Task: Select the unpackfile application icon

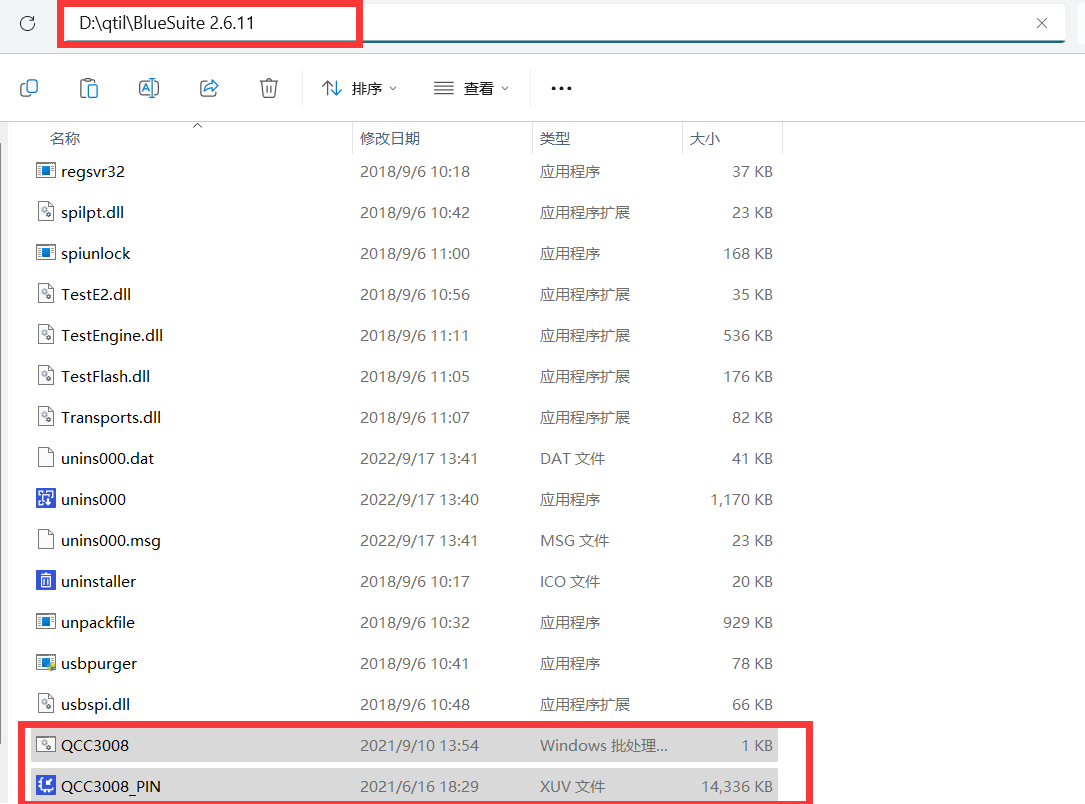Action: (46, 621)
